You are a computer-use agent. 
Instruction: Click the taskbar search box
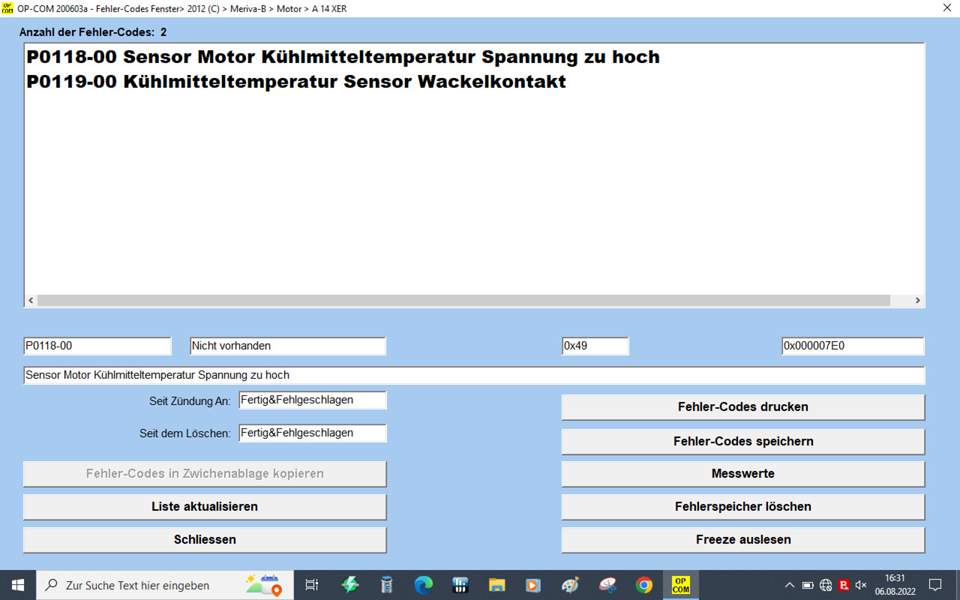[x=165, y=585]
